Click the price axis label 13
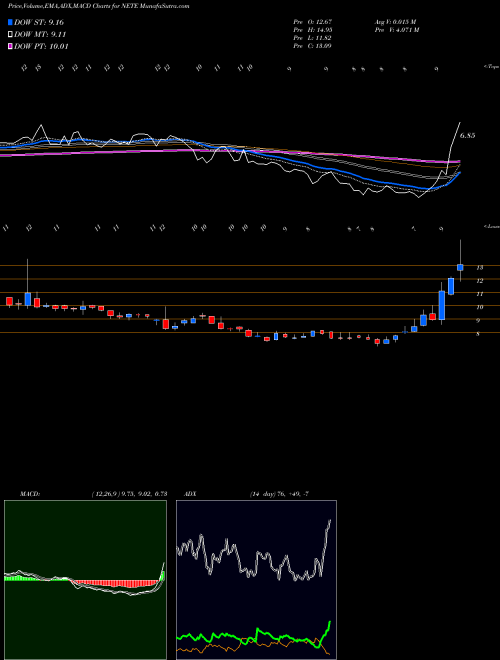The image size is (500, 660). point(479,267)
